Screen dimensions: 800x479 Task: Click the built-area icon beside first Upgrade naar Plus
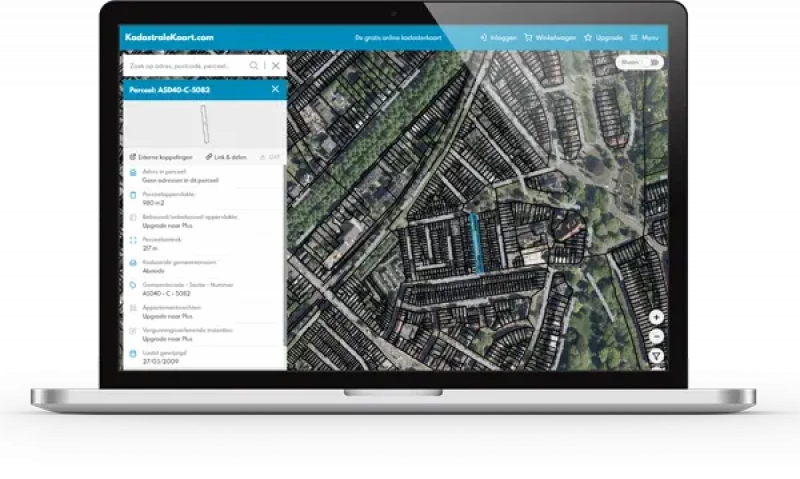[x=133, y=217]
